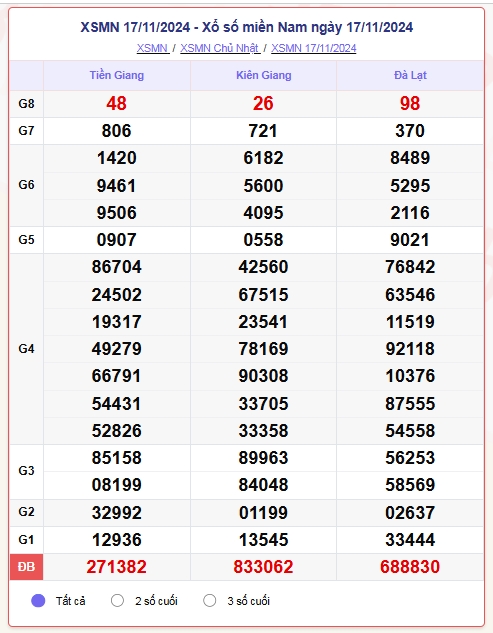Click Đà Lạt special prize 688830

point(410,567)
